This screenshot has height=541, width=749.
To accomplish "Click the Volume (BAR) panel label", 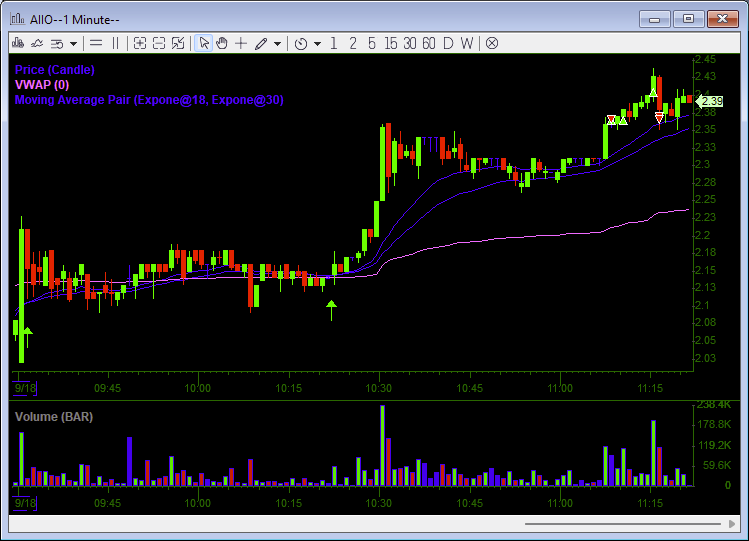I will 54,417.
